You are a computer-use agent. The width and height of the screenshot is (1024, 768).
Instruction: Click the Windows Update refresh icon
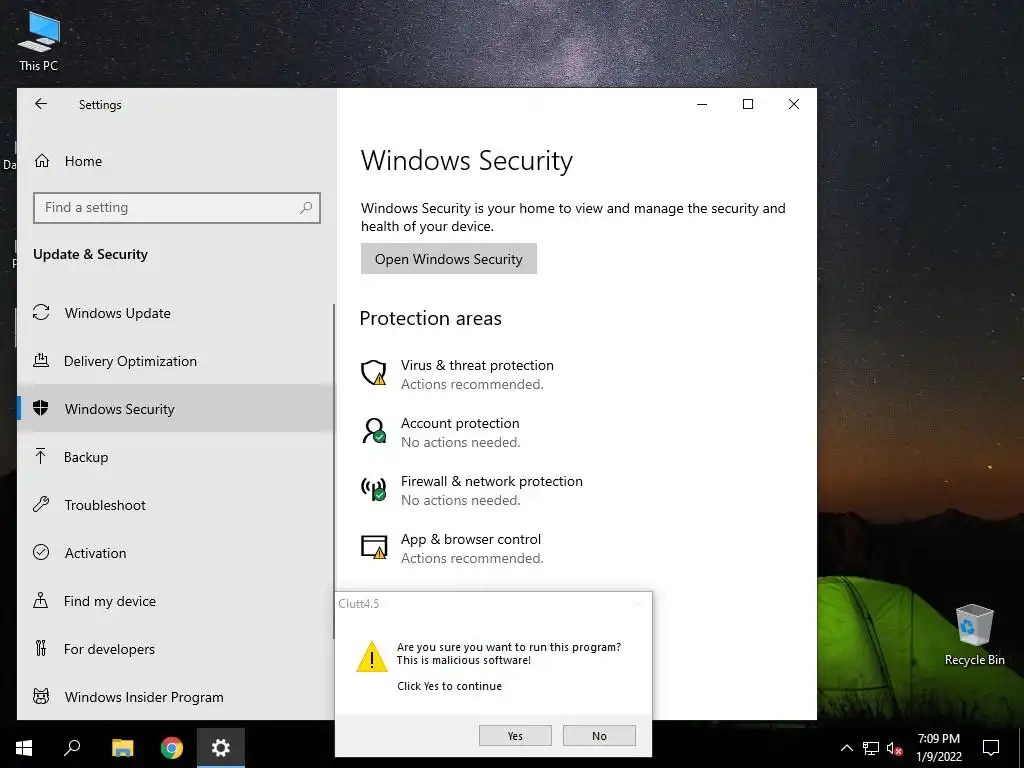coord(41,312)
